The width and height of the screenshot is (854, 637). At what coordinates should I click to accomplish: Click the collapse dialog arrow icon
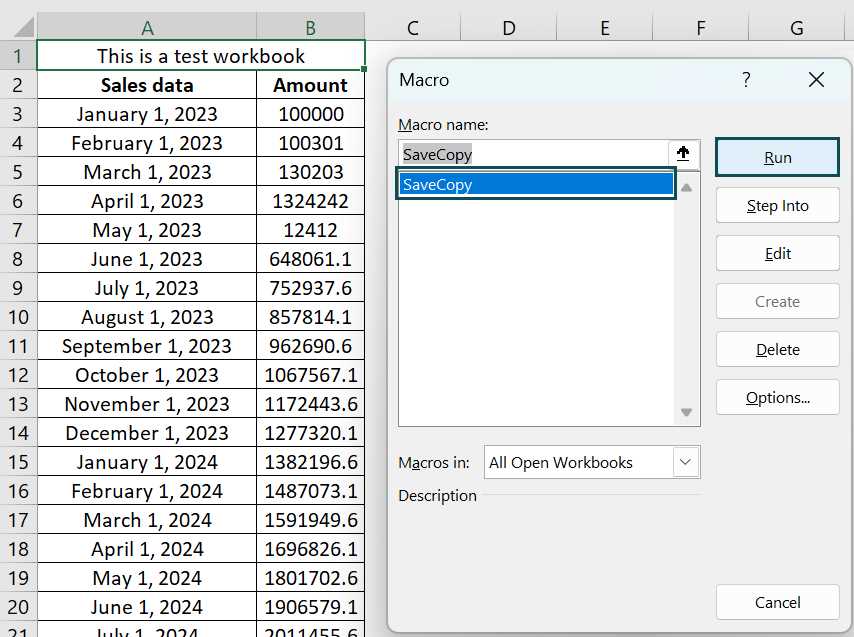pos(683,154)
